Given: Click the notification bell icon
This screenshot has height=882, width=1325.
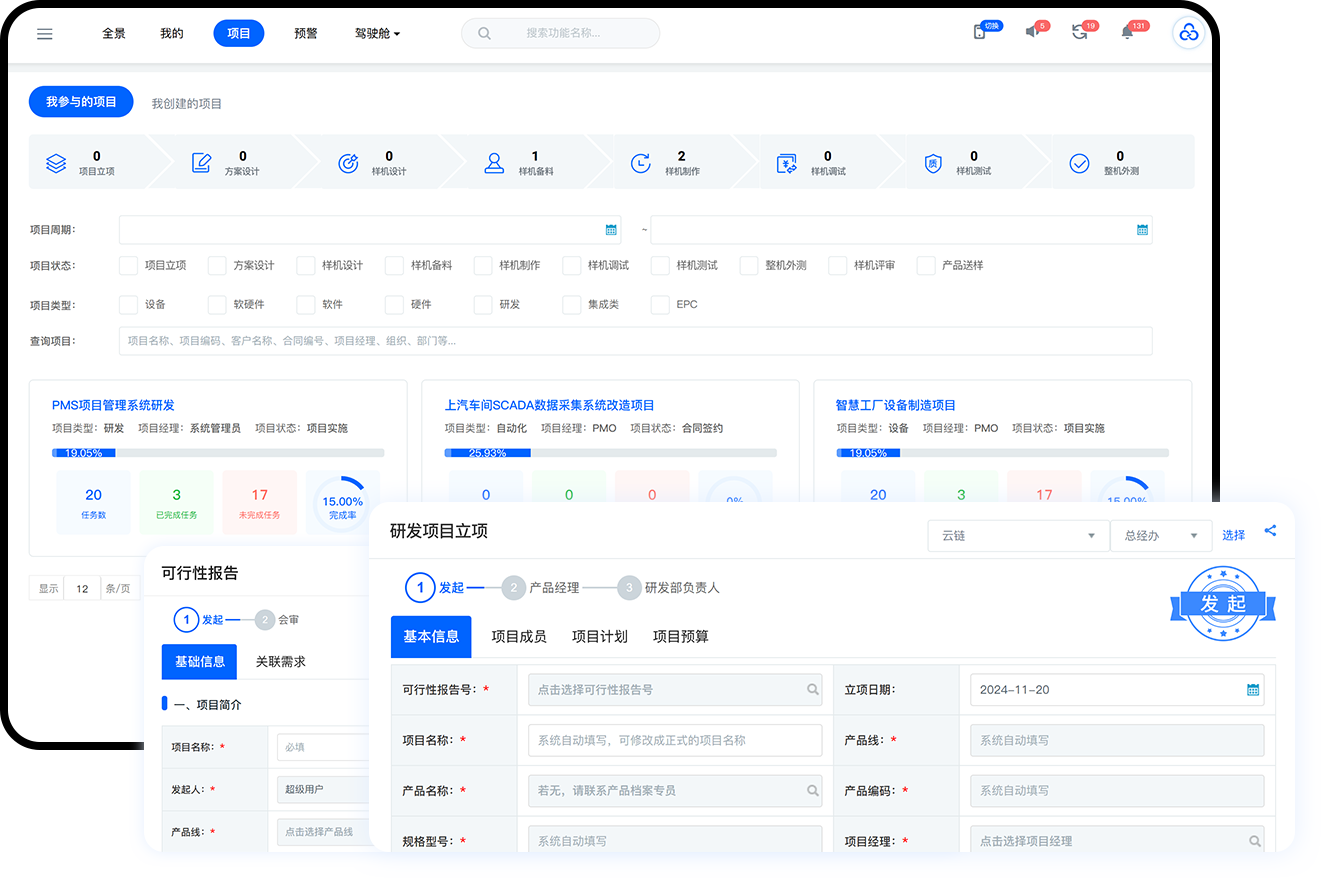Looking at the screenshot, I should 1127,33.
